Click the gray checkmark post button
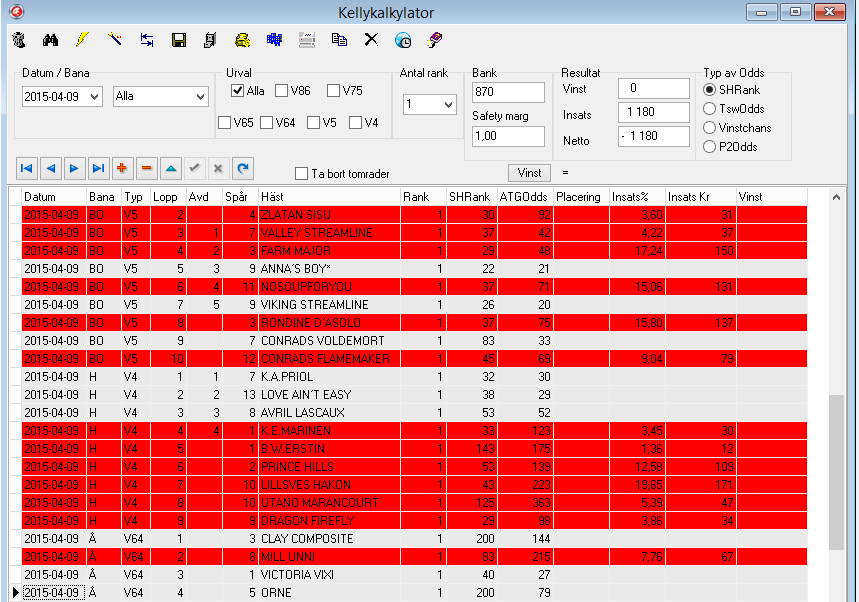Image resolution: width=859 pixels, height=602 pixels. [194, 169]
